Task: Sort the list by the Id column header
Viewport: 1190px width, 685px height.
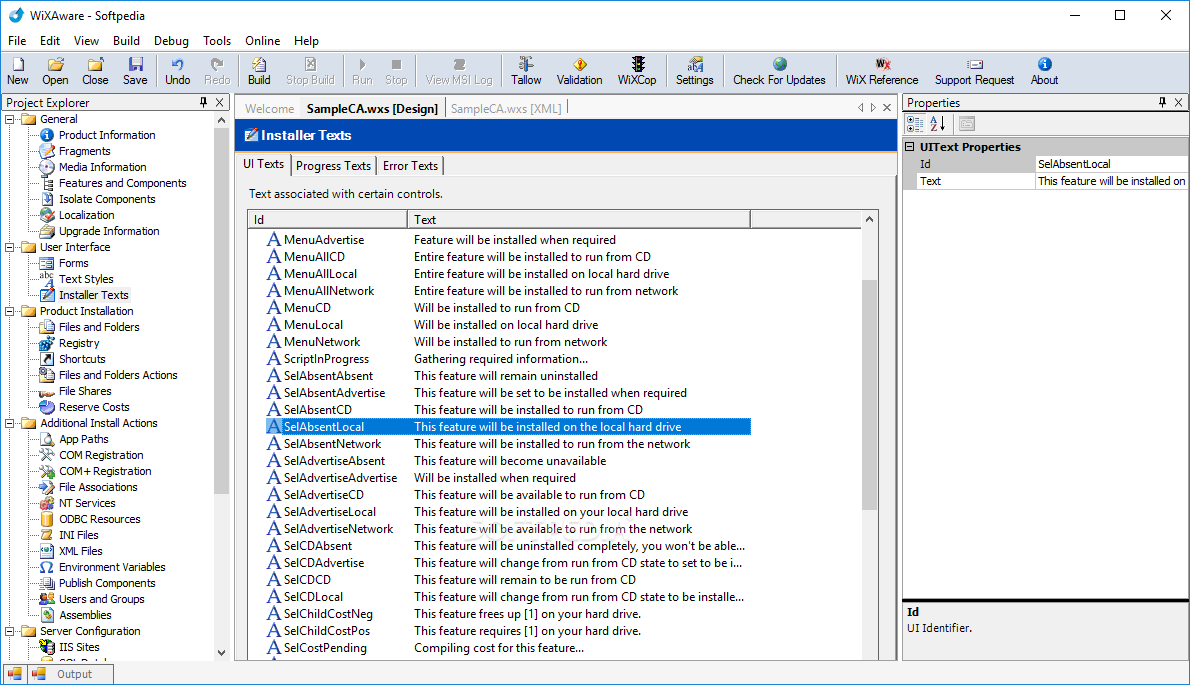Action: [328, 219]
